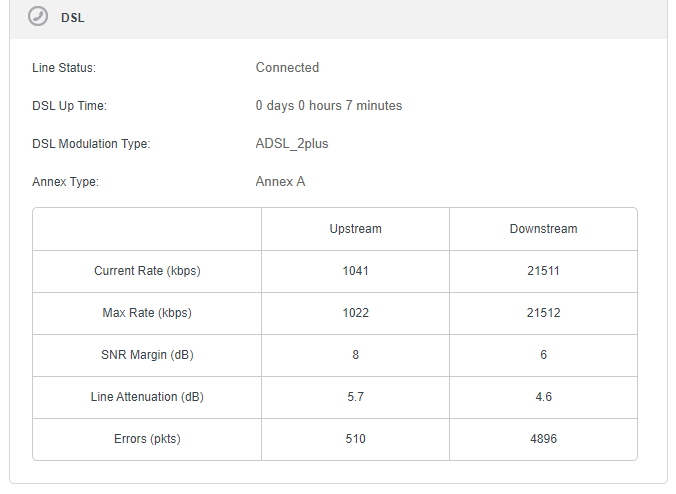Click the Current Rate (kbps) row label
676x494 pixels.
[147, 271]
